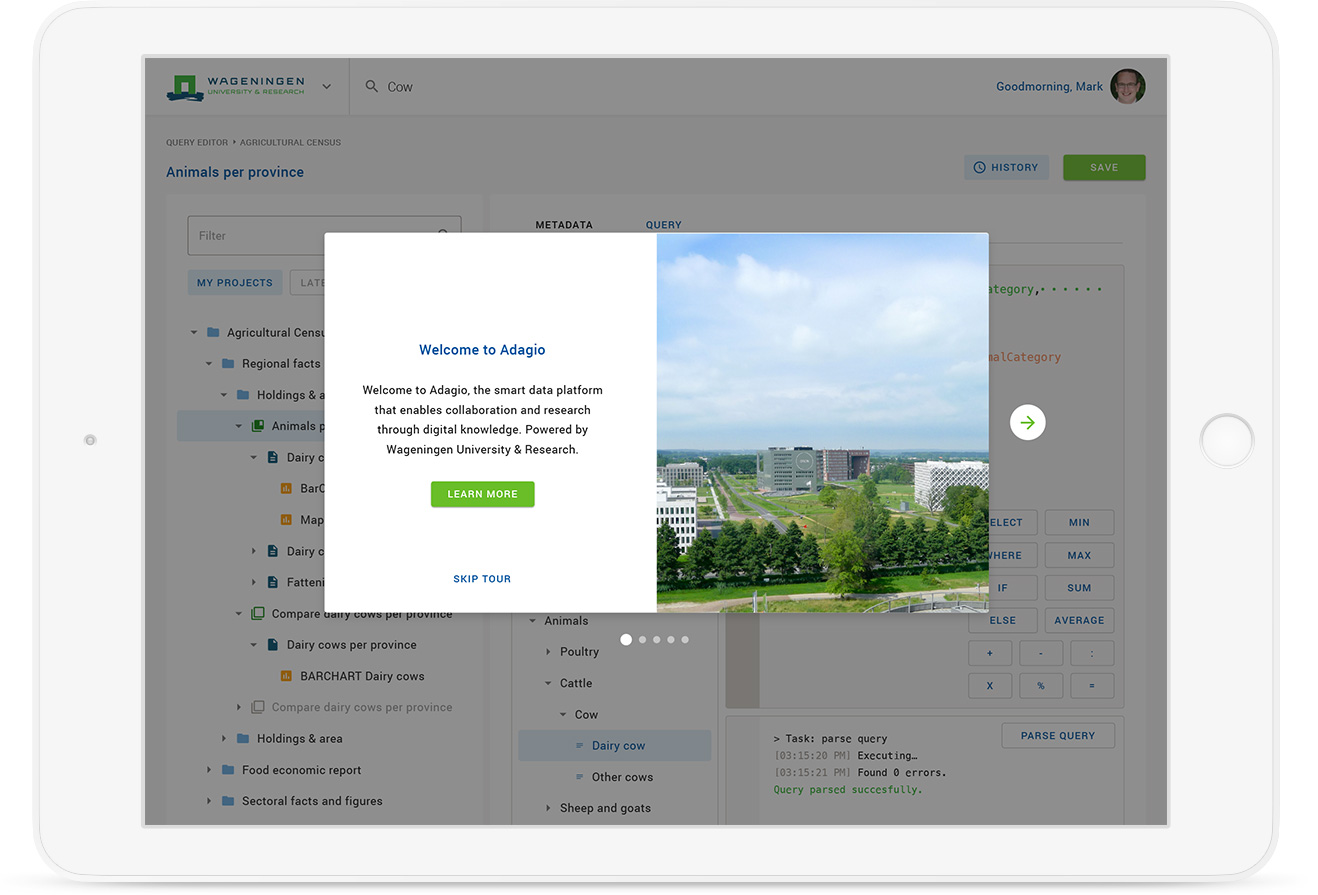
Task: Insert the MAX function
Action: pos(1079,555)
